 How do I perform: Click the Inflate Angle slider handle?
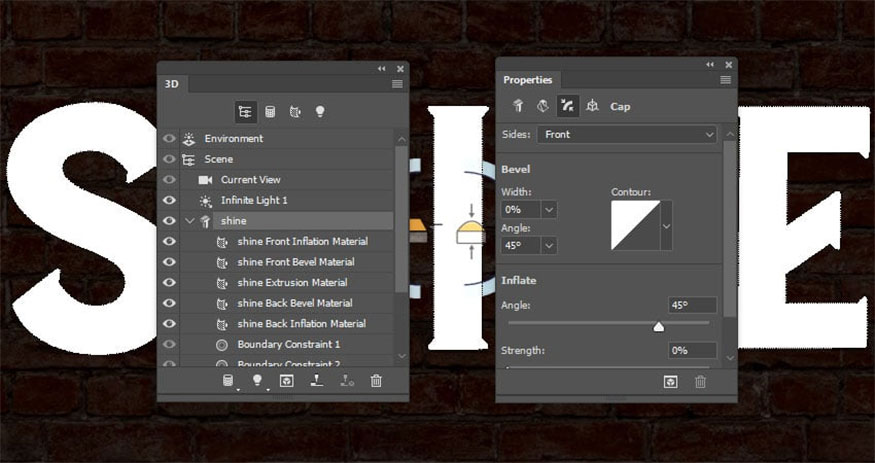[658, 327]
